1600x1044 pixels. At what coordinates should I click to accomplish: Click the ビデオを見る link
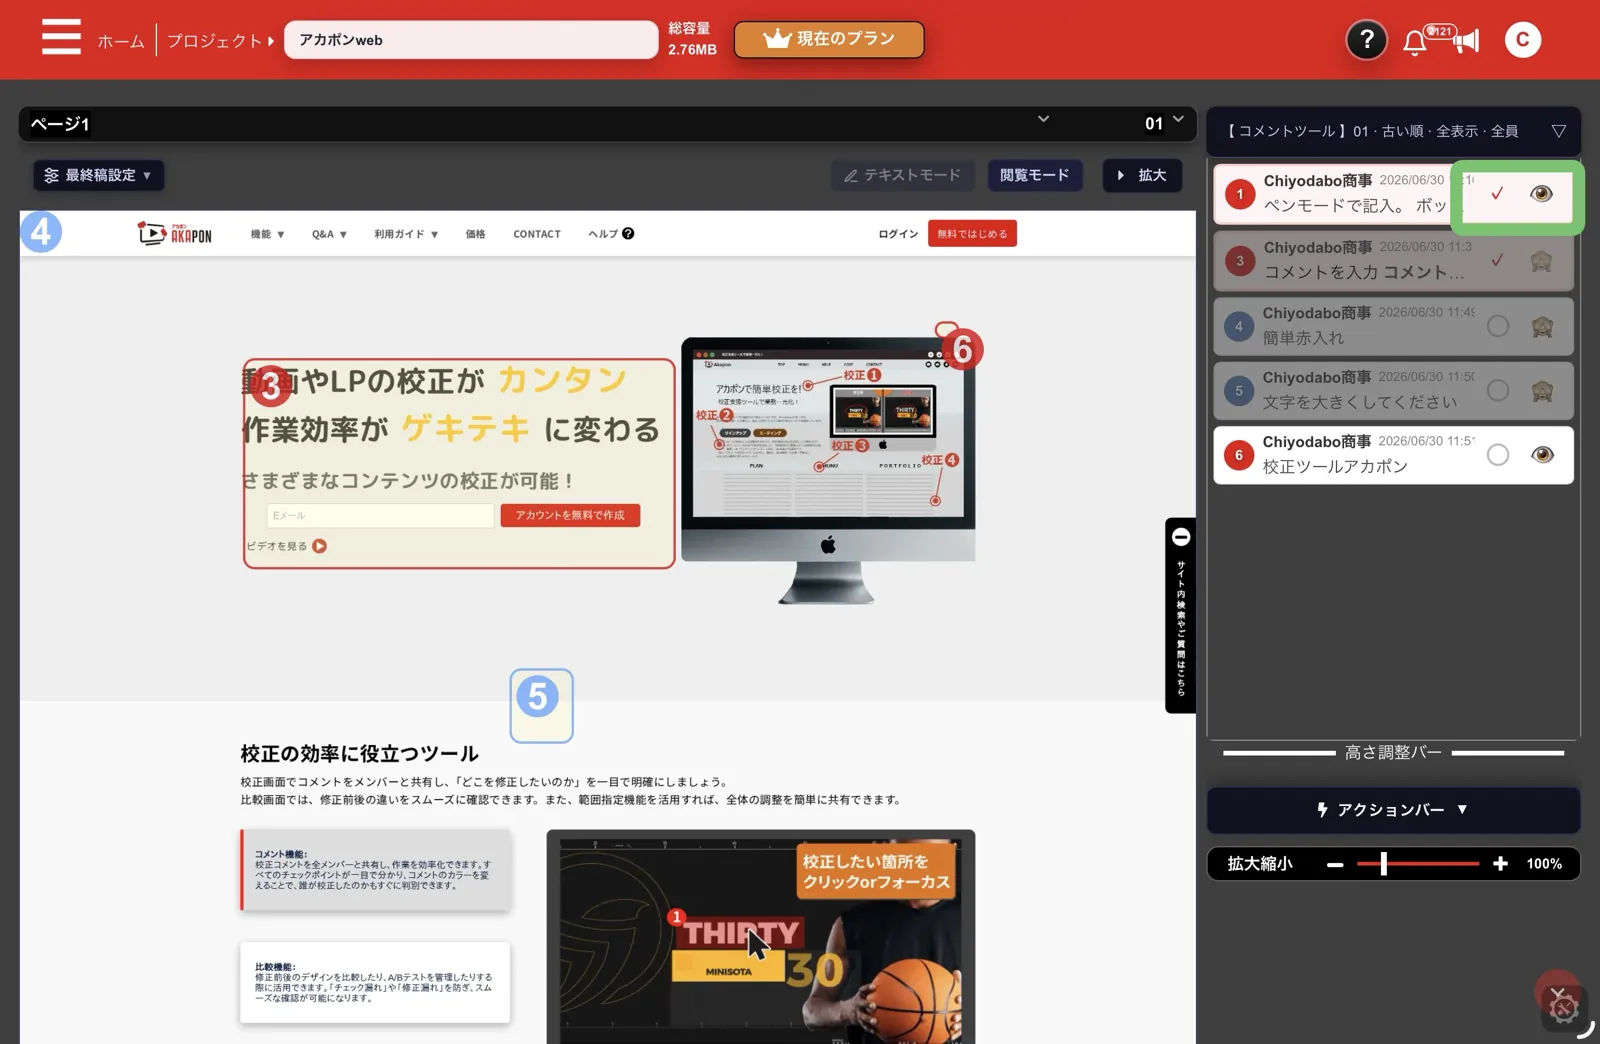point(277,546)
